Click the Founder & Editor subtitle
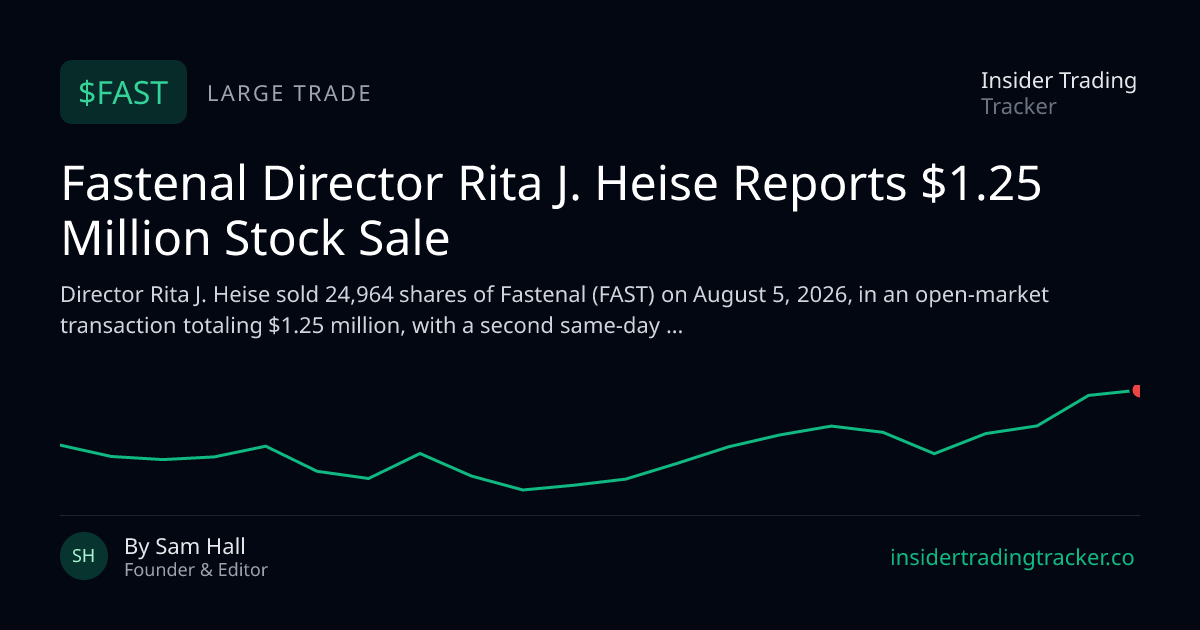The width and height of the screenshot is (1200, 630). 196,570
